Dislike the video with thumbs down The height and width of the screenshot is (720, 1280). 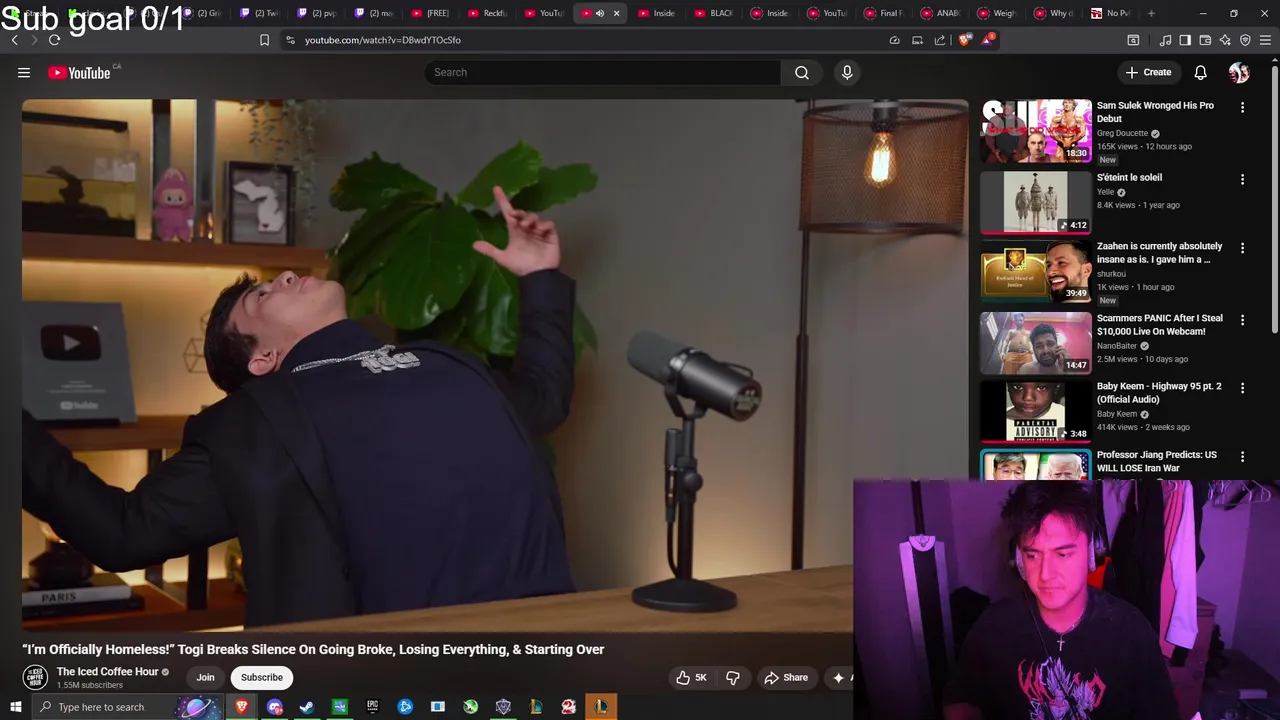(x=733, y=677)
